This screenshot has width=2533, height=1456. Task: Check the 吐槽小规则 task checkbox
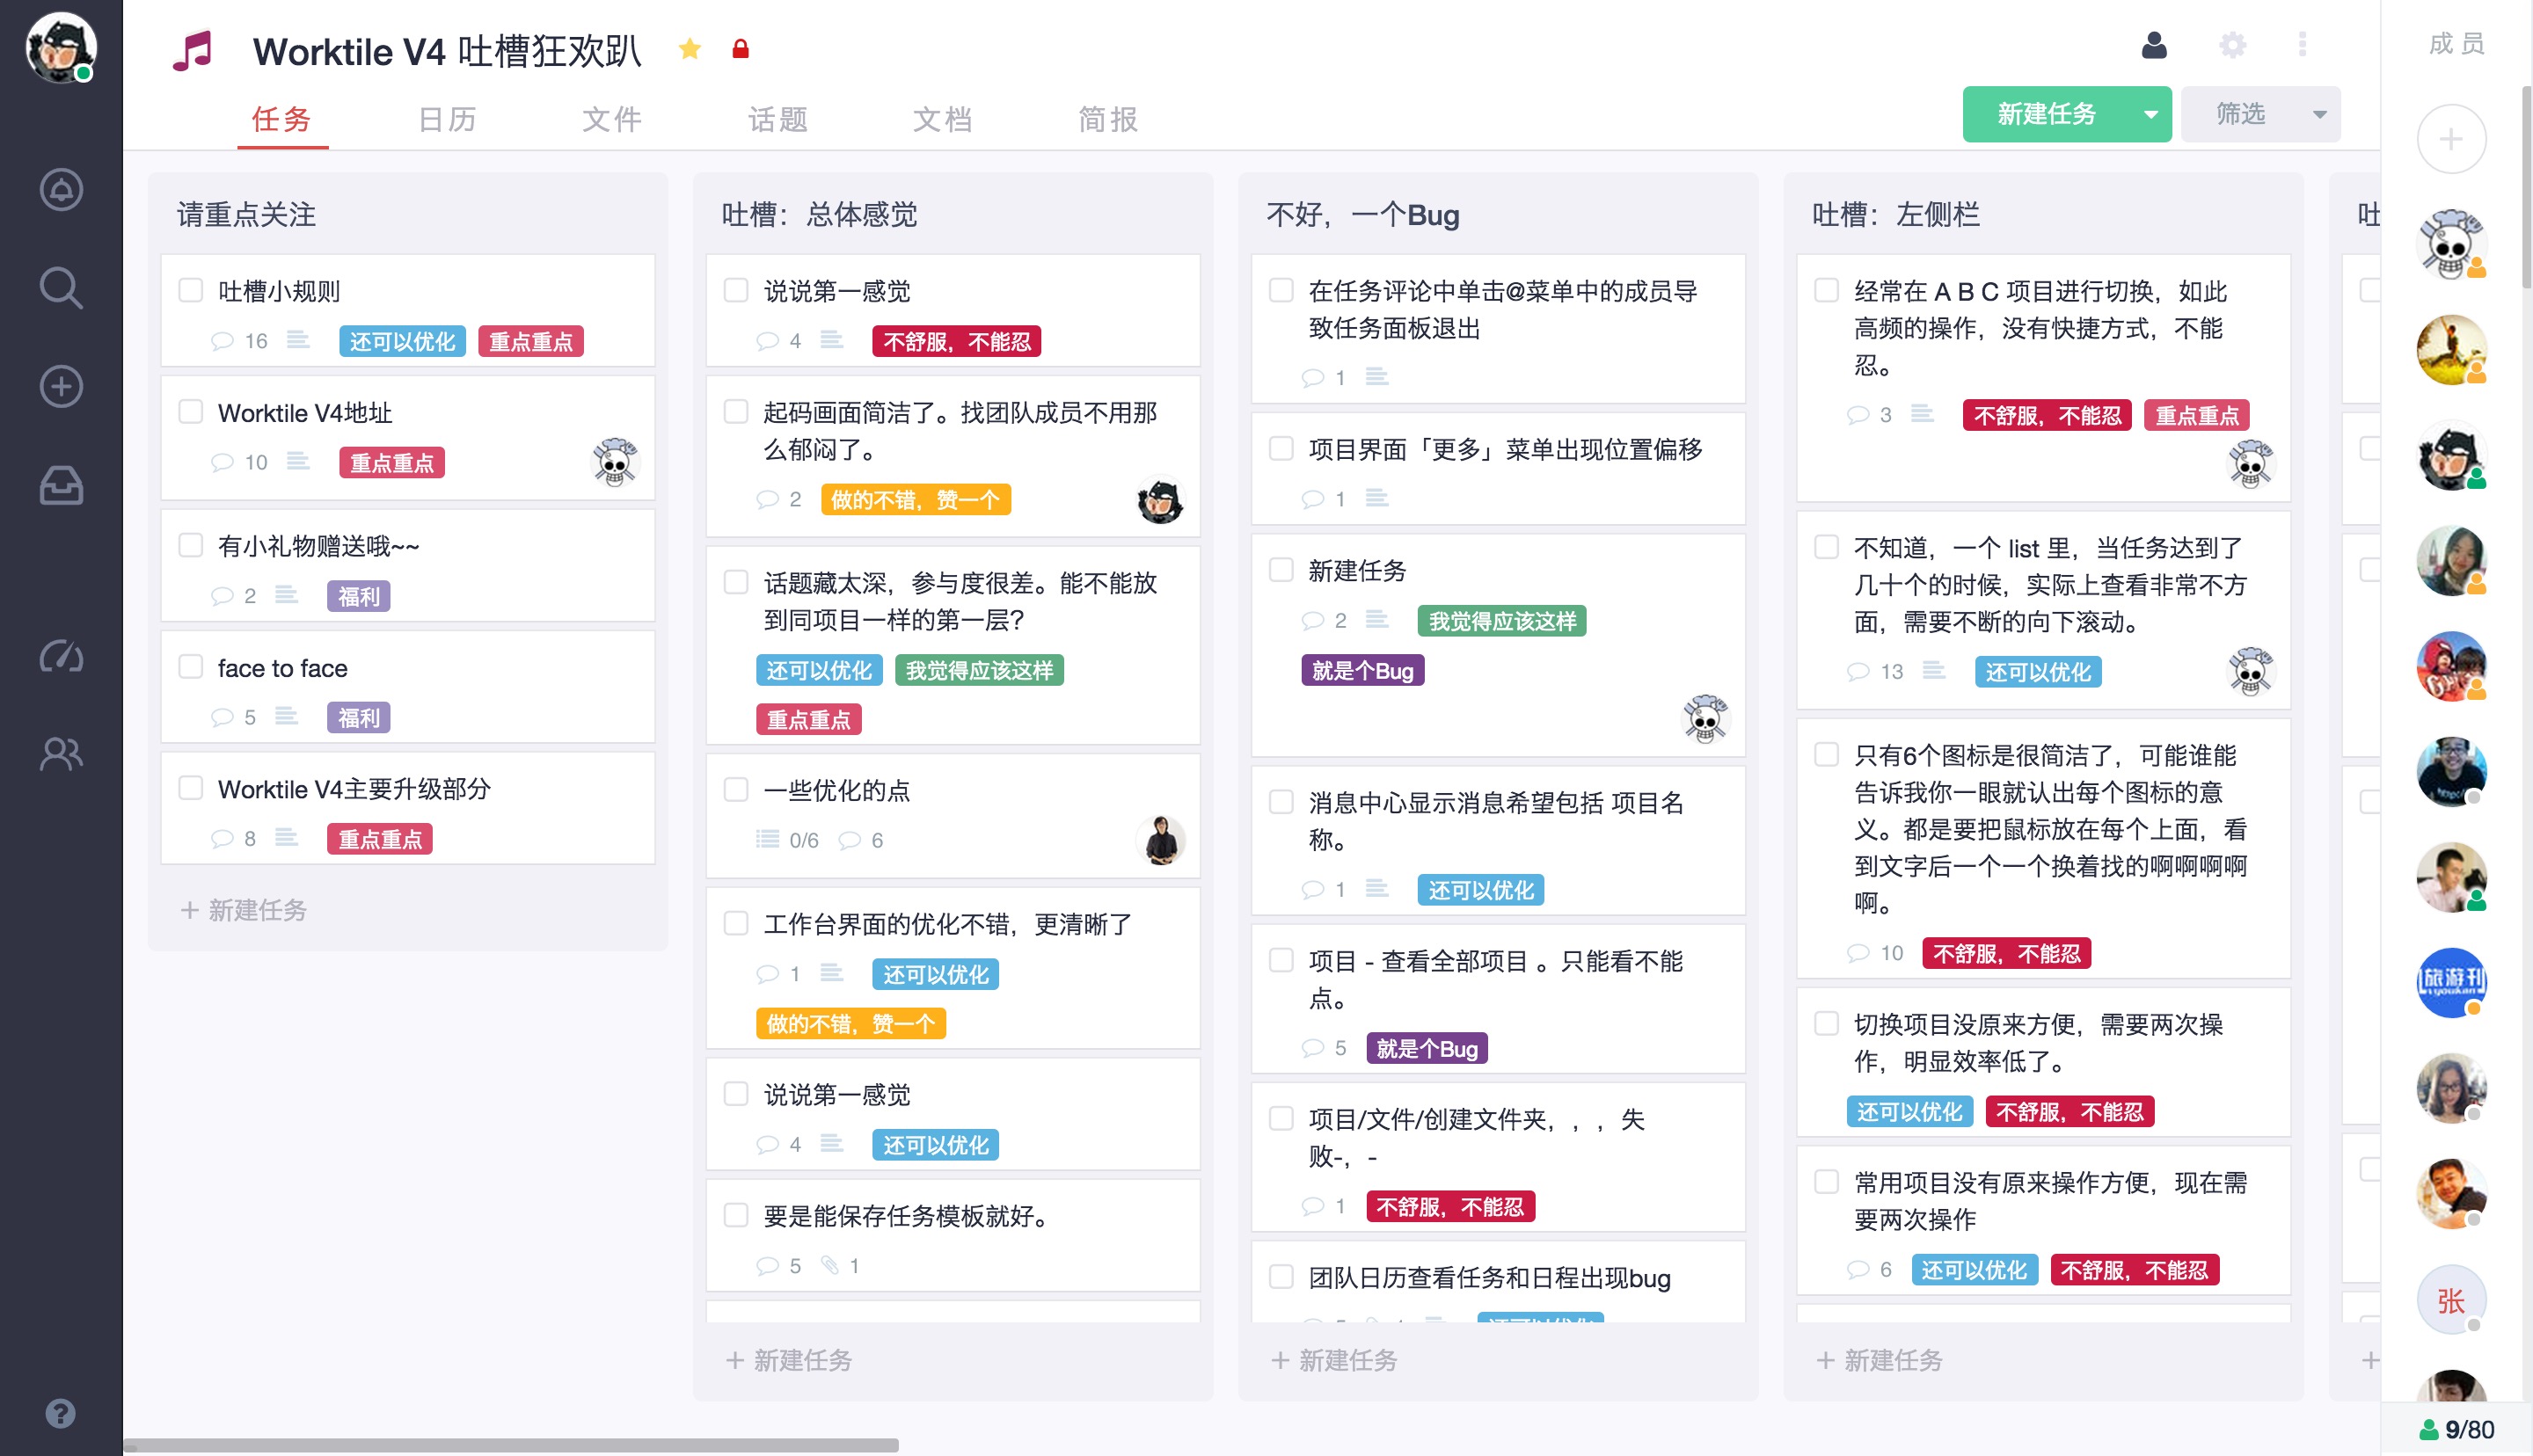190,290
